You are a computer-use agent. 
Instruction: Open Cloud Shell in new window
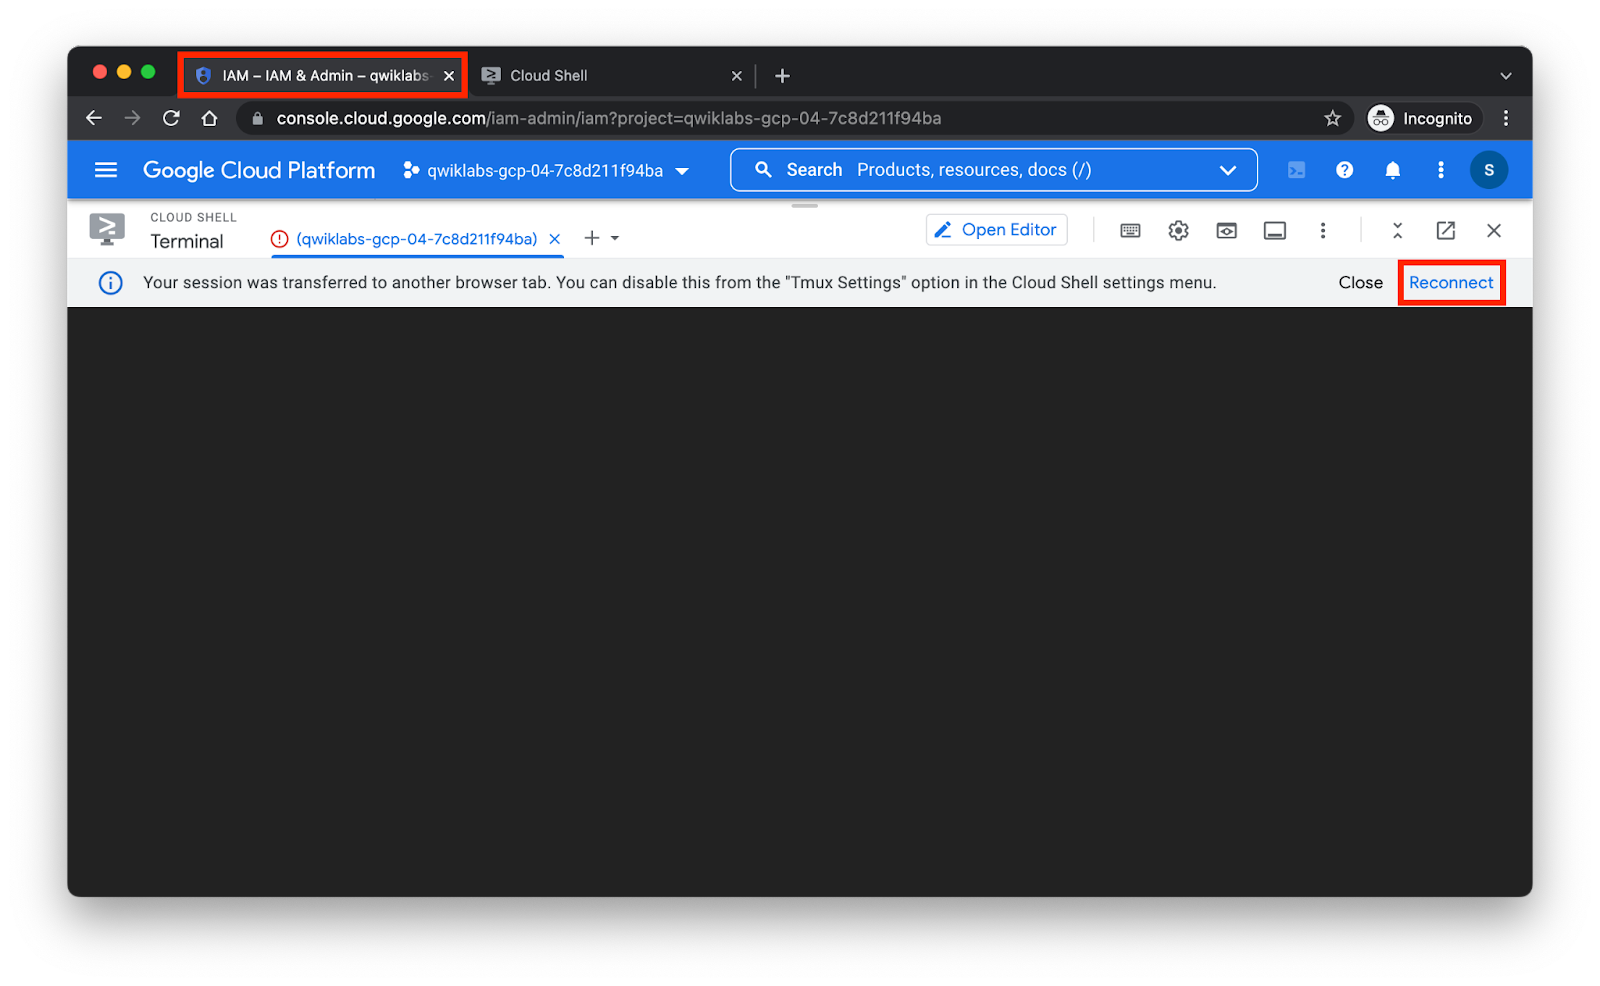(x=1445, y=231)
